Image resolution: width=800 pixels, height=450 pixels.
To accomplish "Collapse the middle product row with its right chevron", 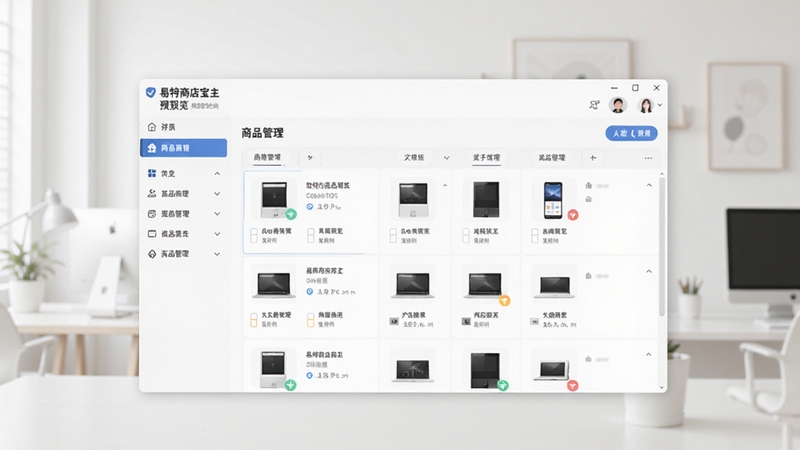I will [x=649, y=271].
